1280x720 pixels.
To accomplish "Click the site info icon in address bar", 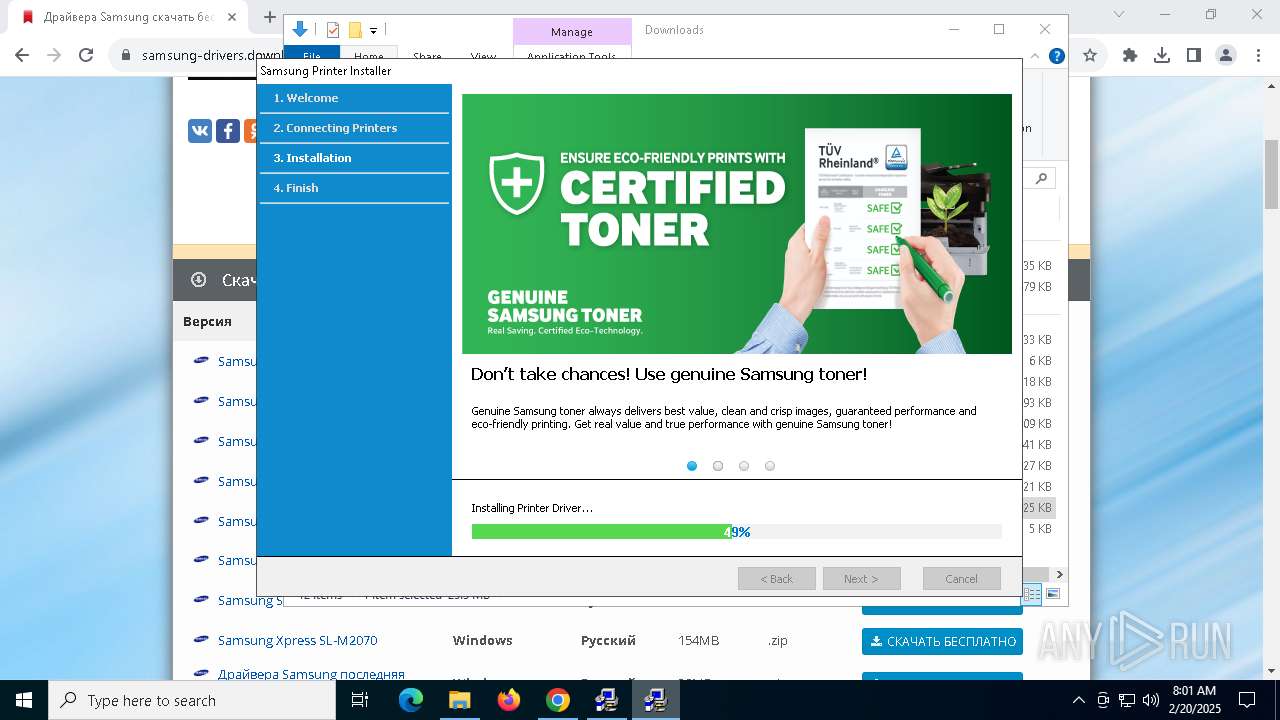I will pyautogui.click(x=126, y=56).
